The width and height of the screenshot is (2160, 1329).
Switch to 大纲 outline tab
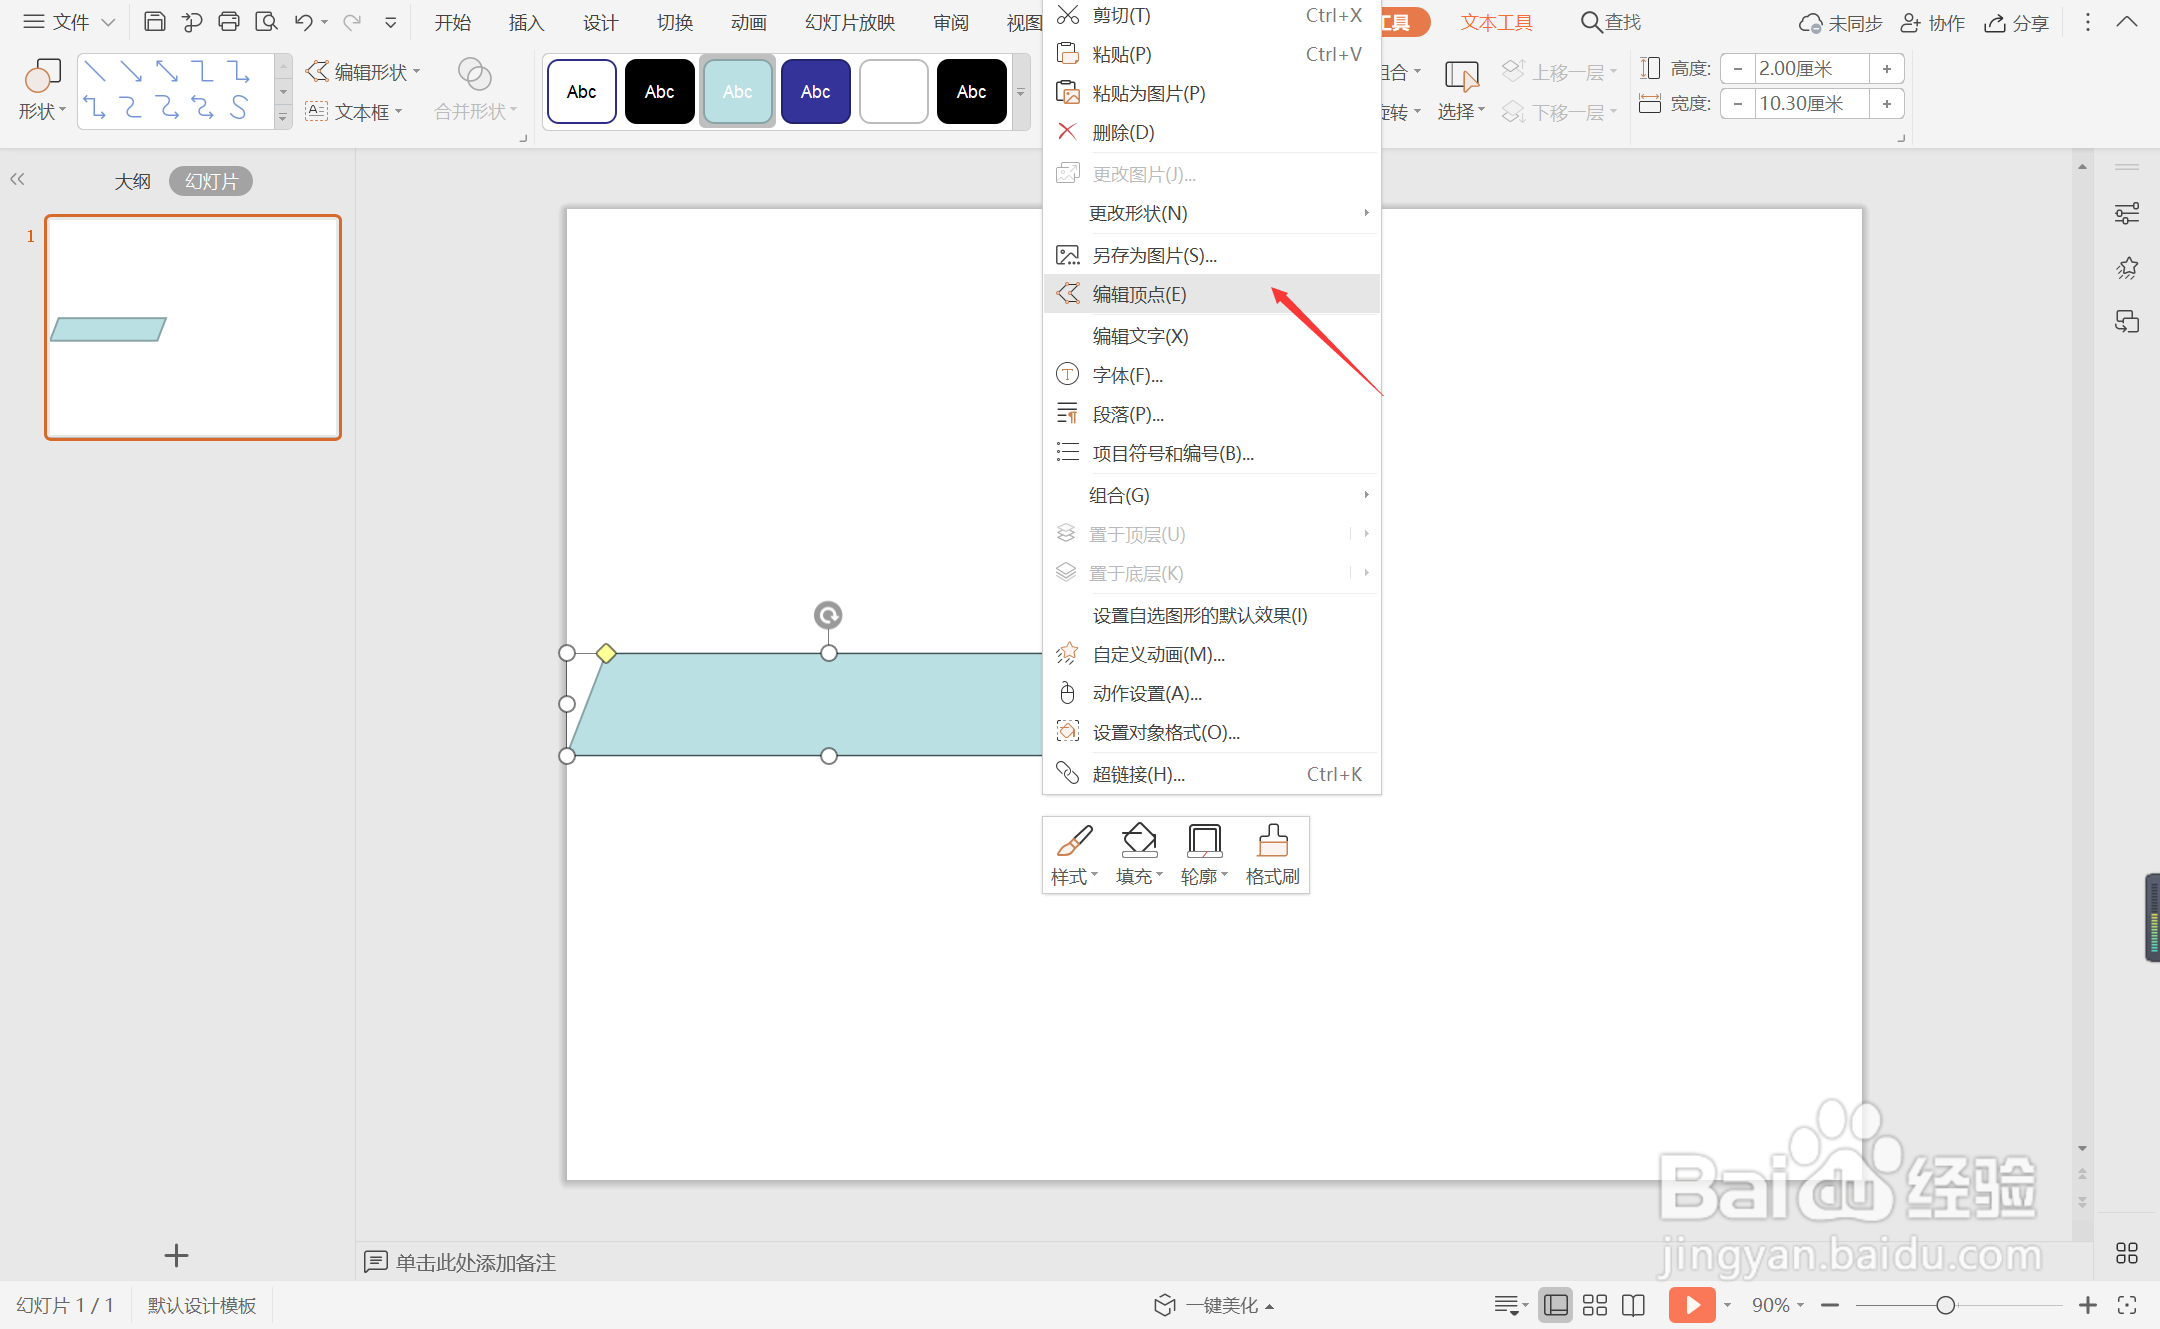[132, 181]
